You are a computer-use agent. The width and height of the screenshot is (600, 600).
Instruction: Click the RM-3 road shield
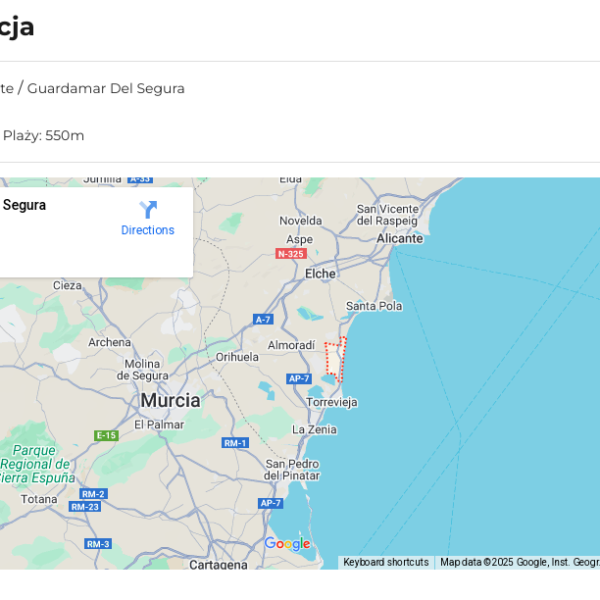pos(98,544)
